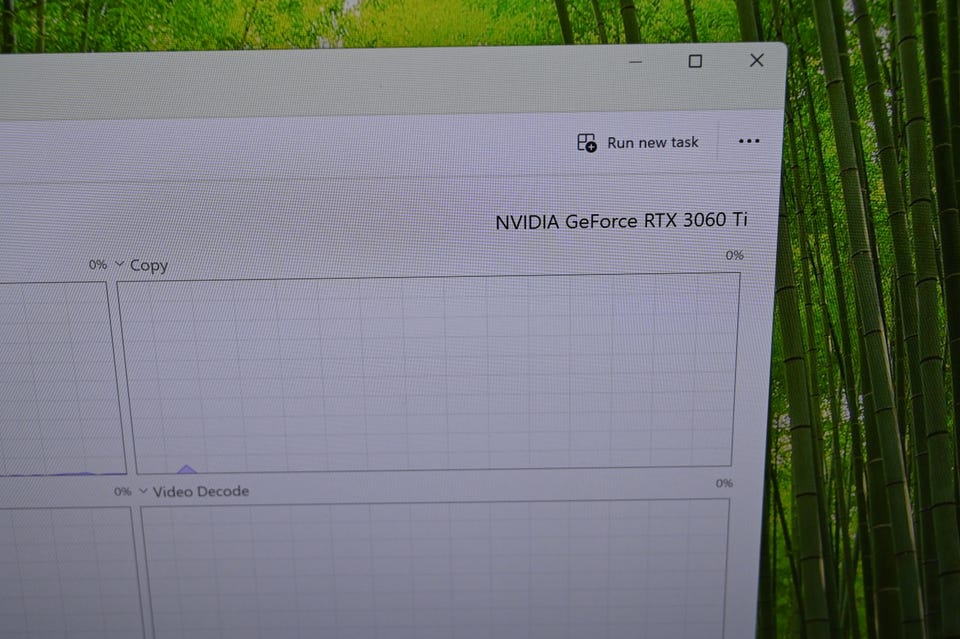
Task: Open the three-dot more options menu
Action: tap(749, 141)
